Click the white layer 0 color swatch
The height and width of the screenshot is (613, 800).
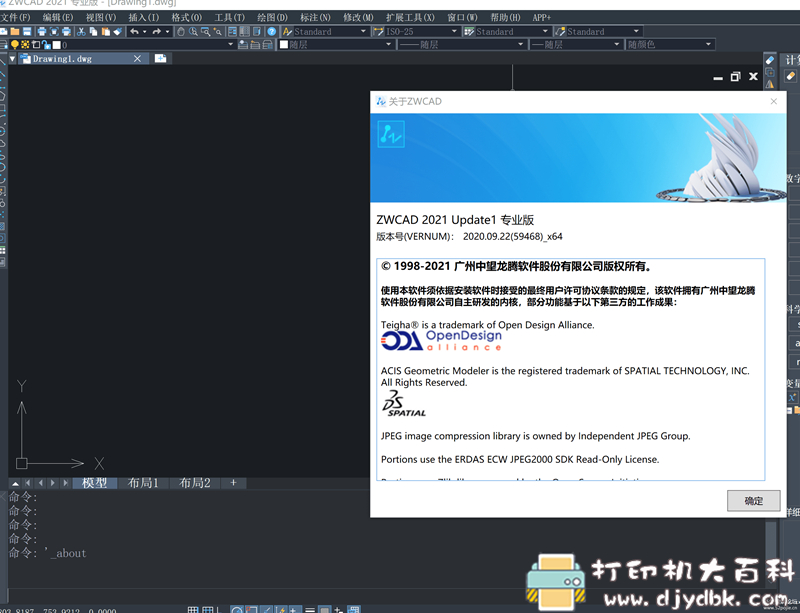pos(57,45)
